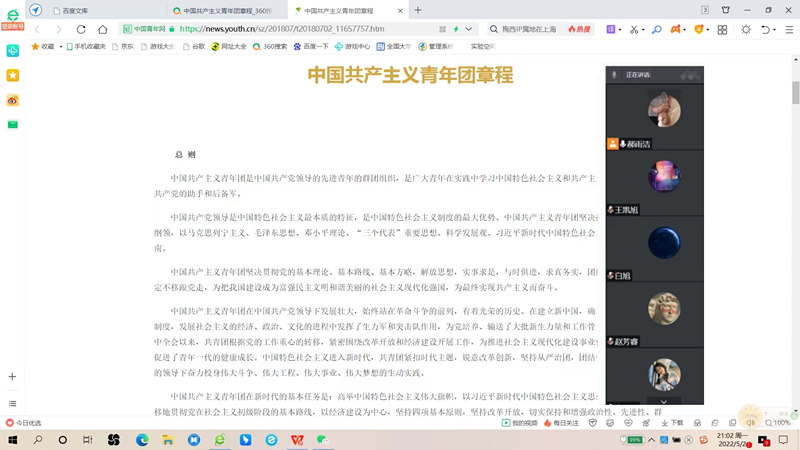Screen dimensions: 800x450
Task: Open the 百度文库 browser tab
Action: pyautogui.click(x=71, y=10)
